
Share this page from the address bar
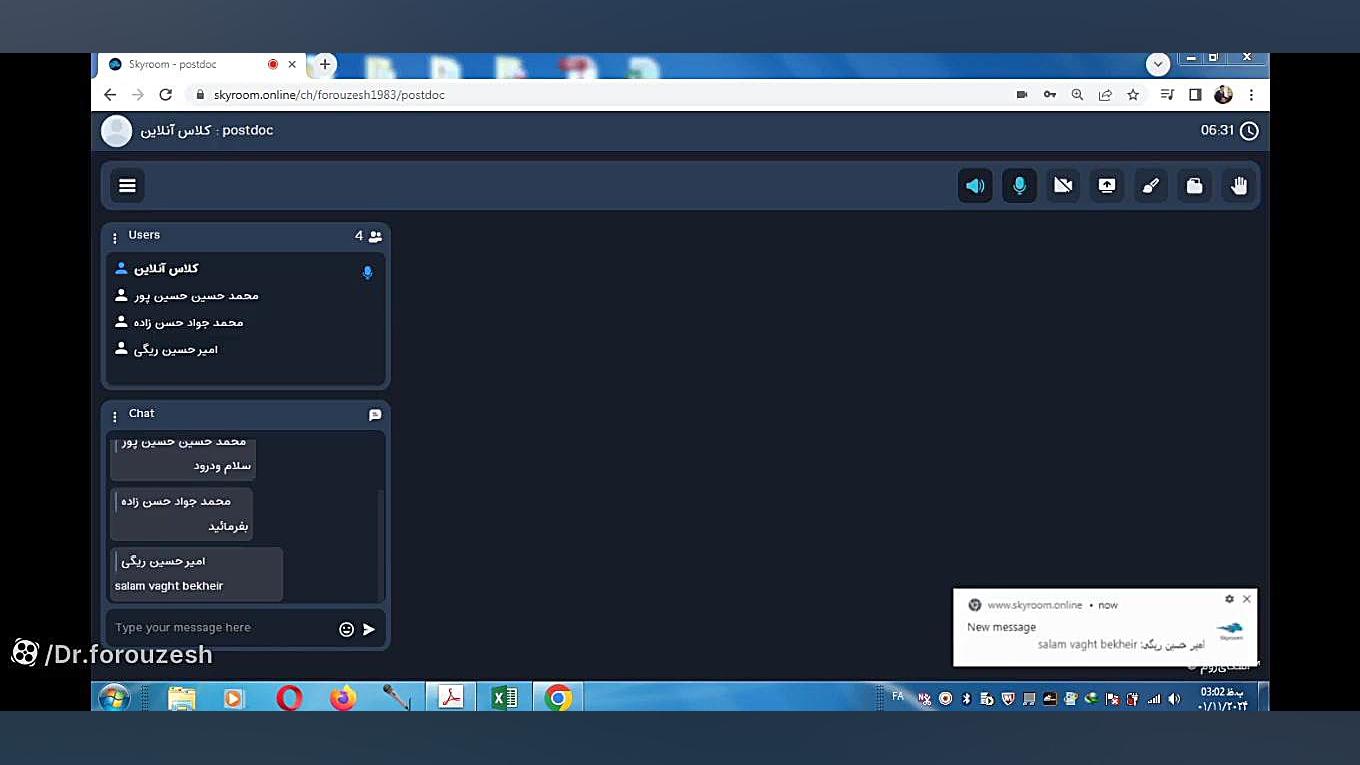coord(1105,95)
